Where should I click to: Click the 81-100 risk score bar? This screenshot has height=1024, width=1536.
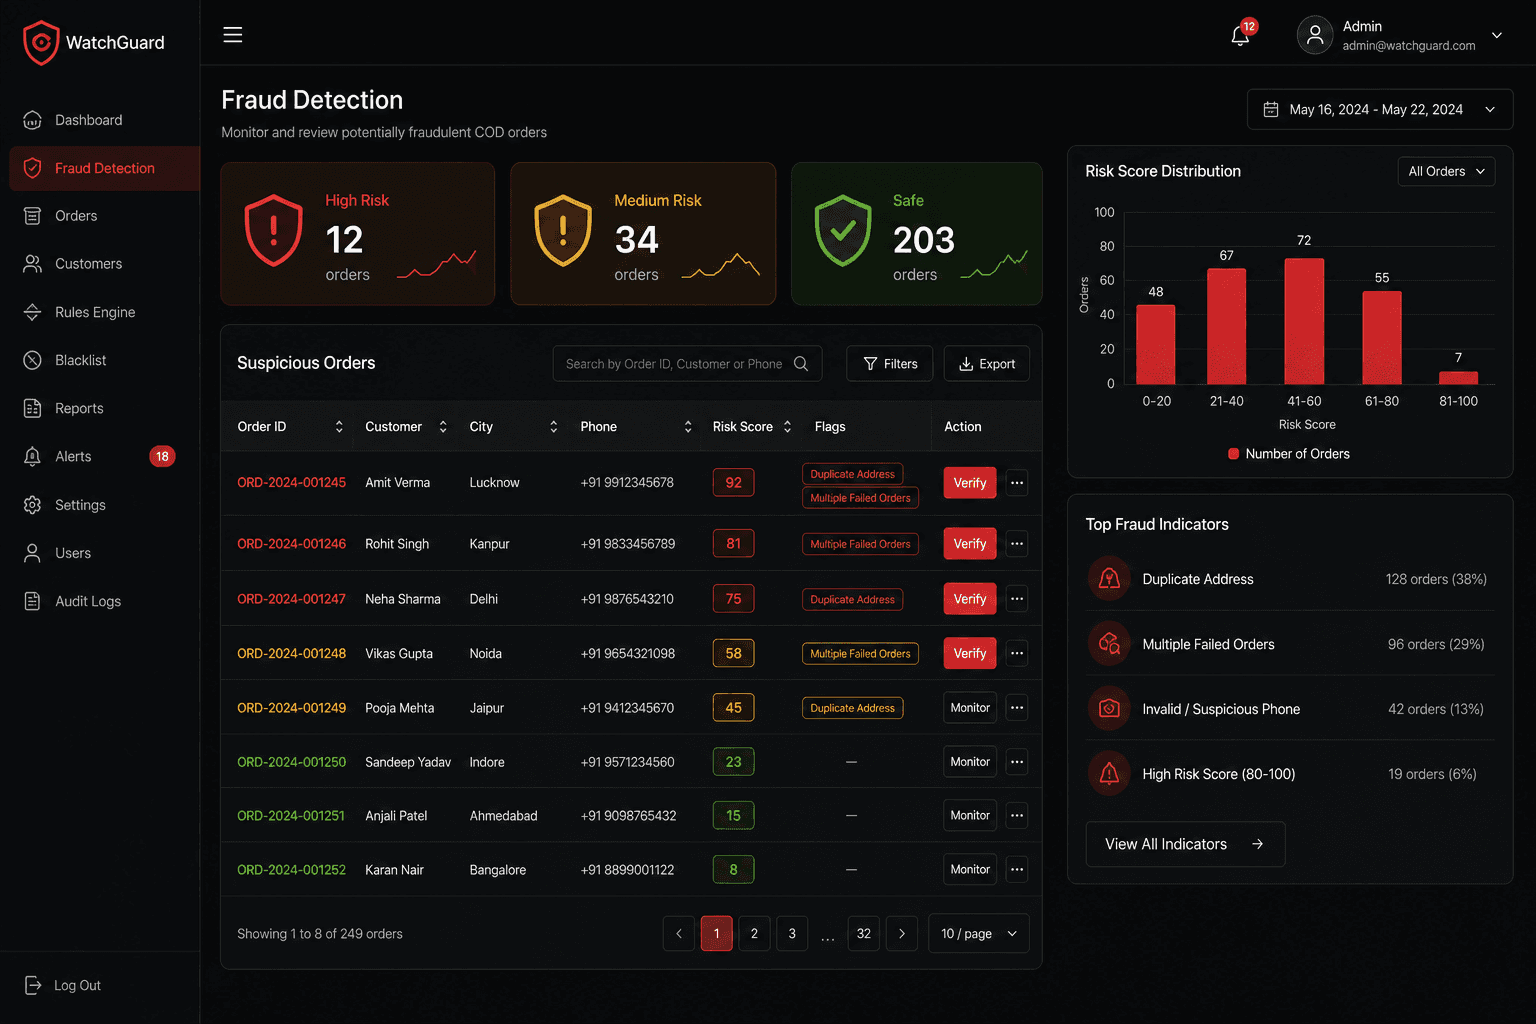(1458, 378)
